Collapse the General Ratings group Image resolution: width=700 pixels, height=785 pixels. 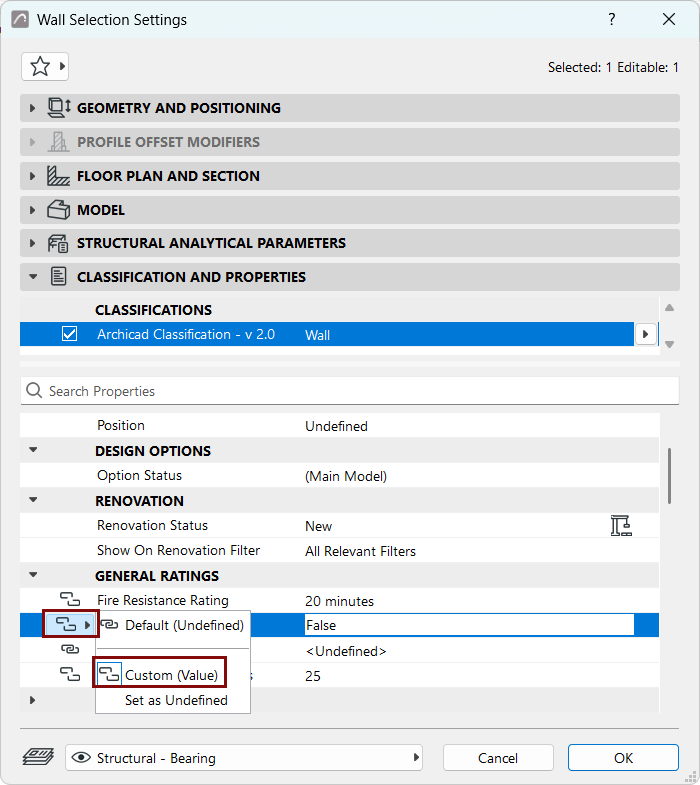pos(33,575)
